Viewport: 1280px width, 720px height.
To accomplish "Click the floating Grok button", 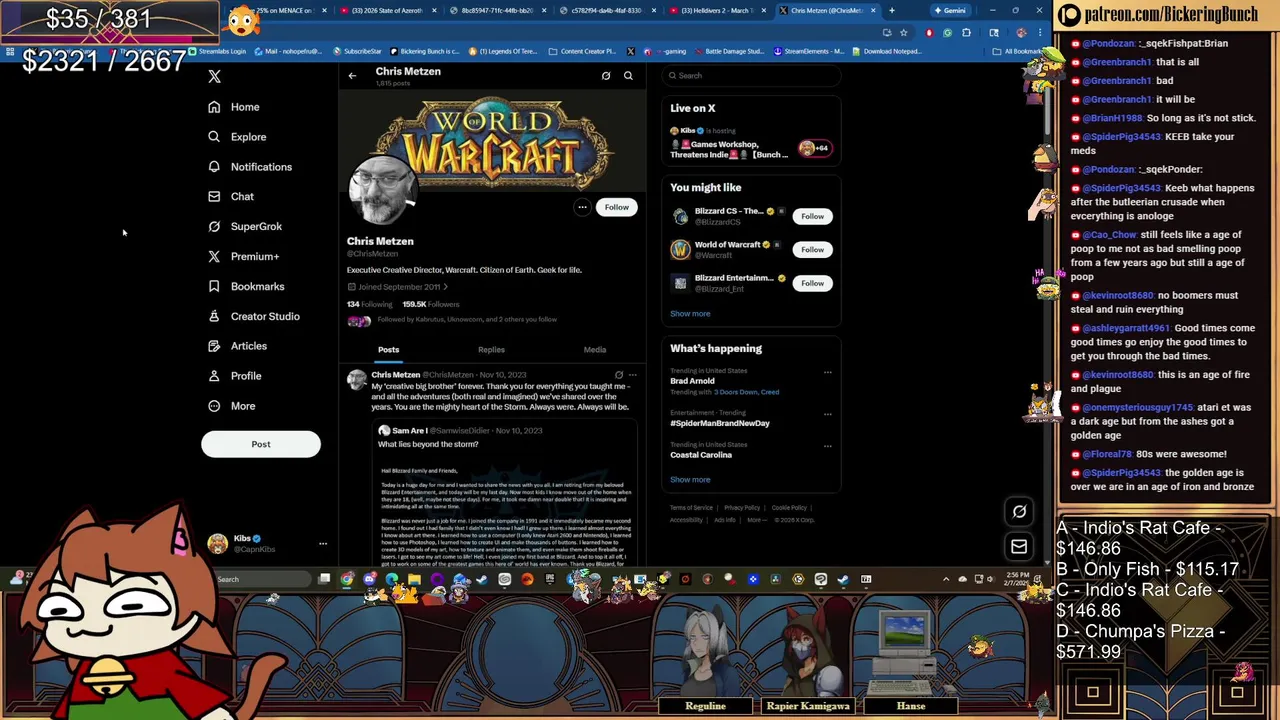I will click(1019, 512).
